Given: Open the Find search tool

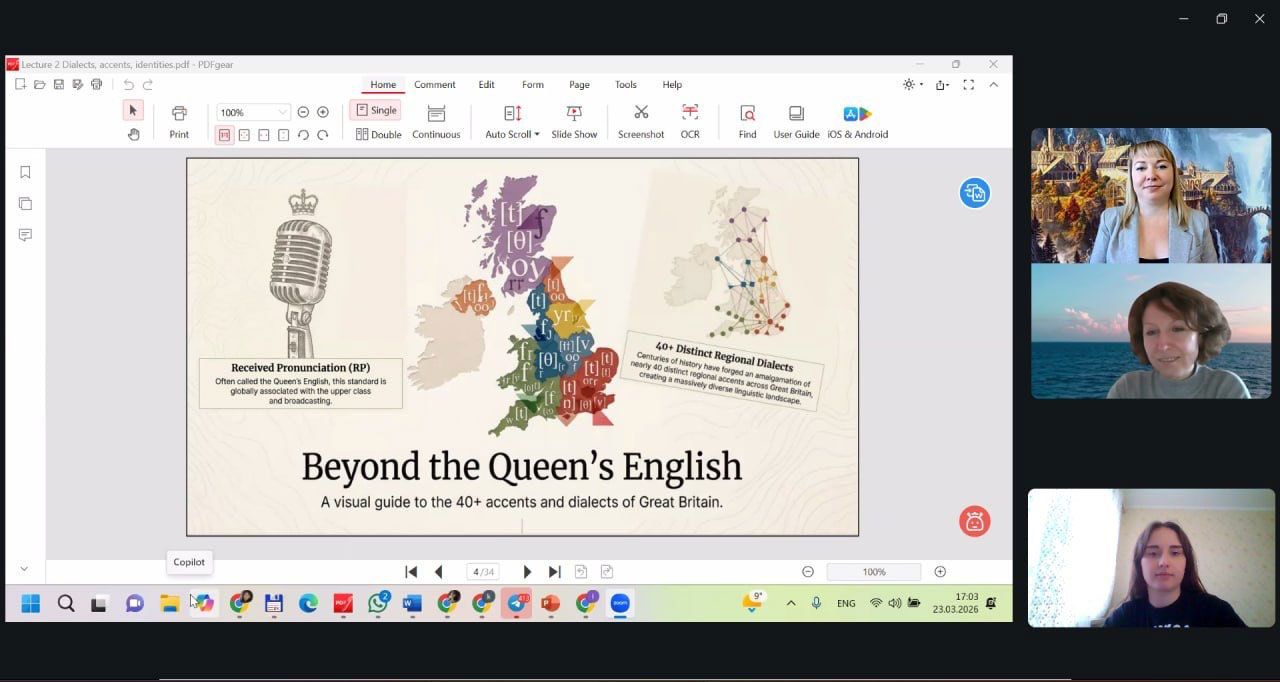Looking at the screenshot, I should (x=747, y=113).
